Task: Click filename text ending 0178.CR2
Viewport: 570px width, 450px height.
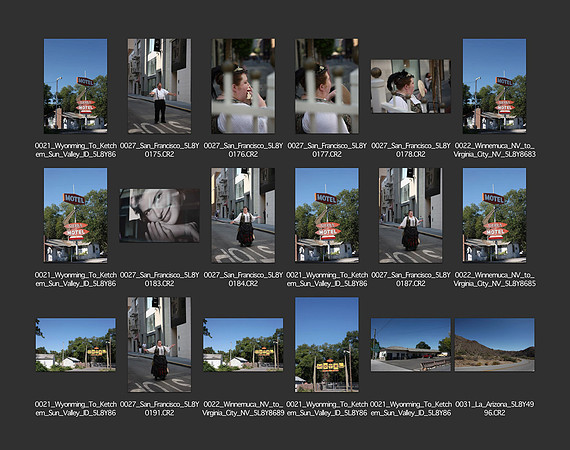Action: tap(411, 150)
